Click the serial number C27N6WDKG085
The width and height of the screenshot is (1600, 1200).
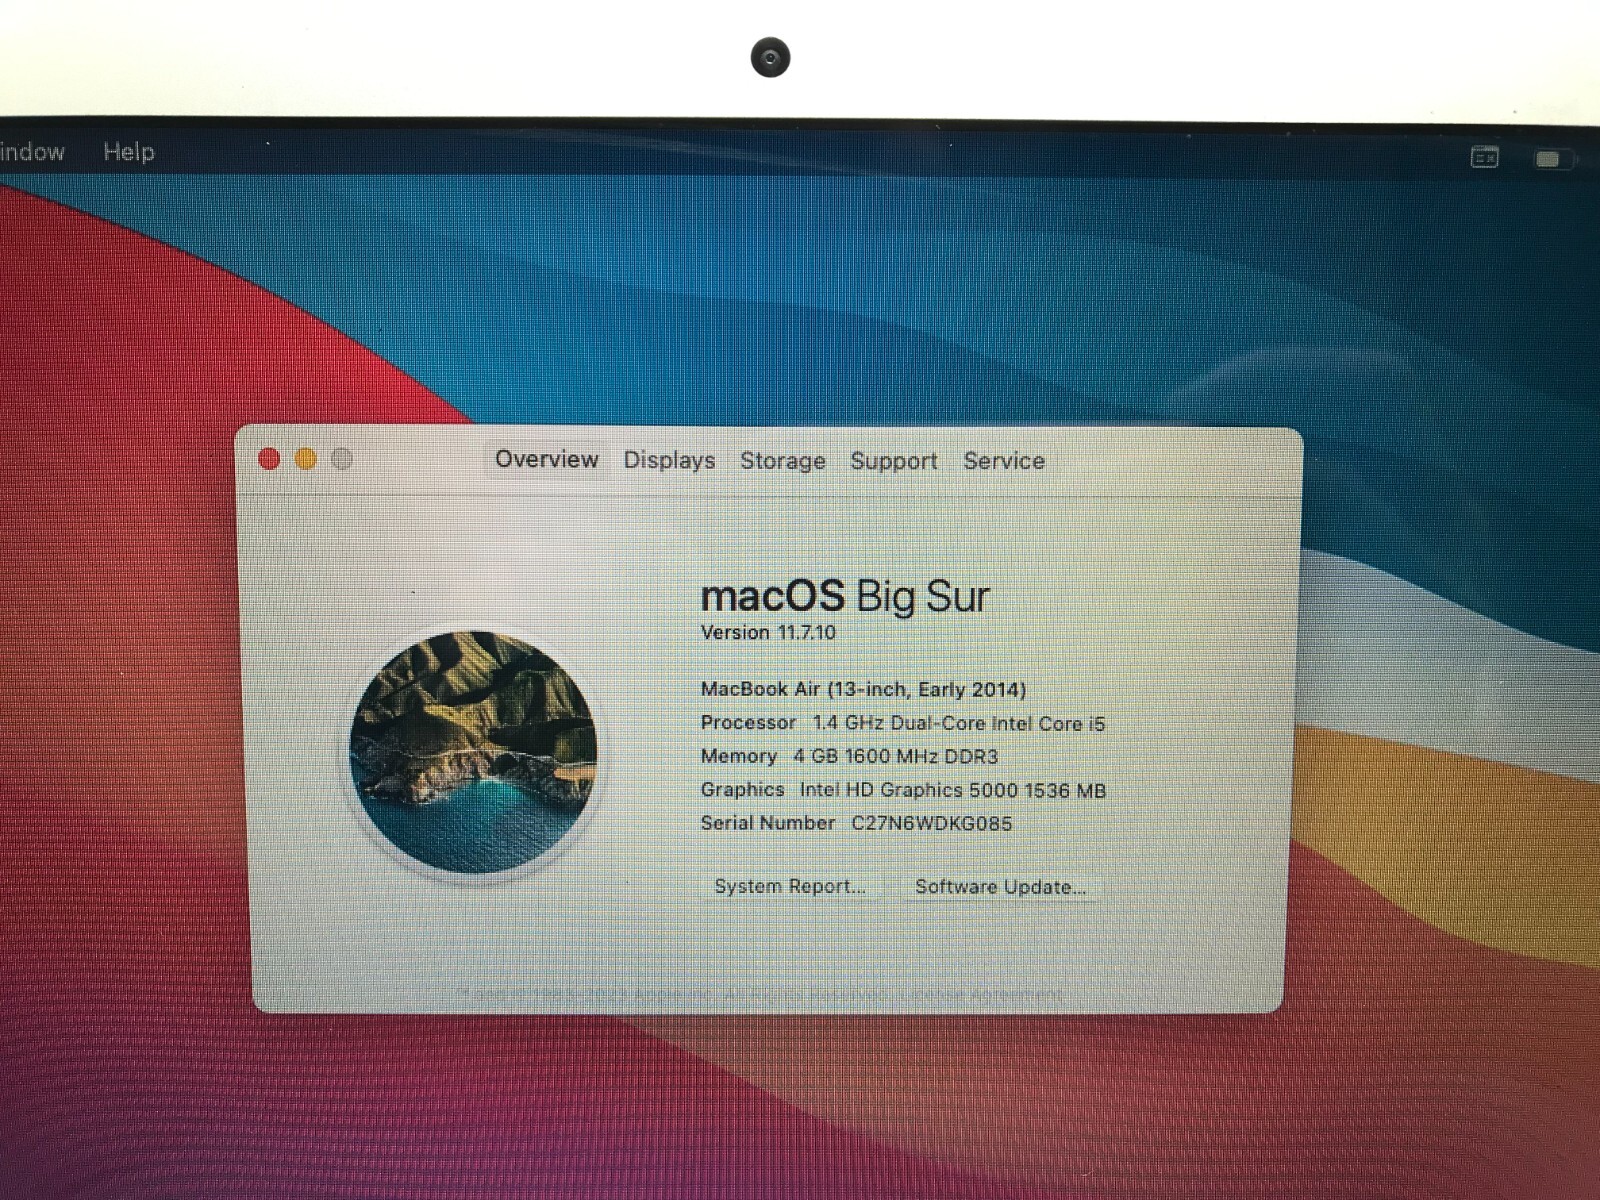pos(932,823)
